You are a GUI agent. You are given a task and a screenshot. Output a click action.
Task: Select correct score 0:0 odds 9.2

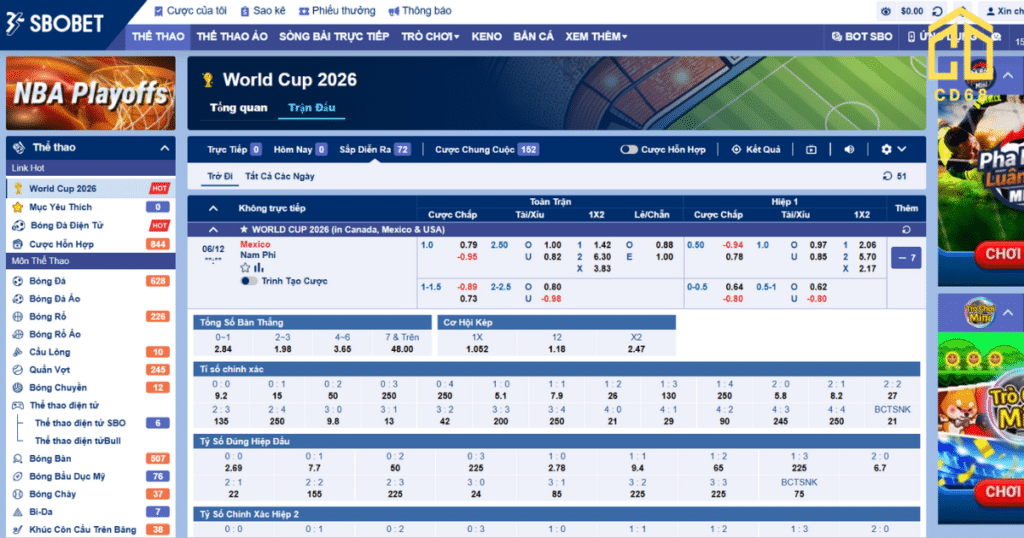(221, 396)
